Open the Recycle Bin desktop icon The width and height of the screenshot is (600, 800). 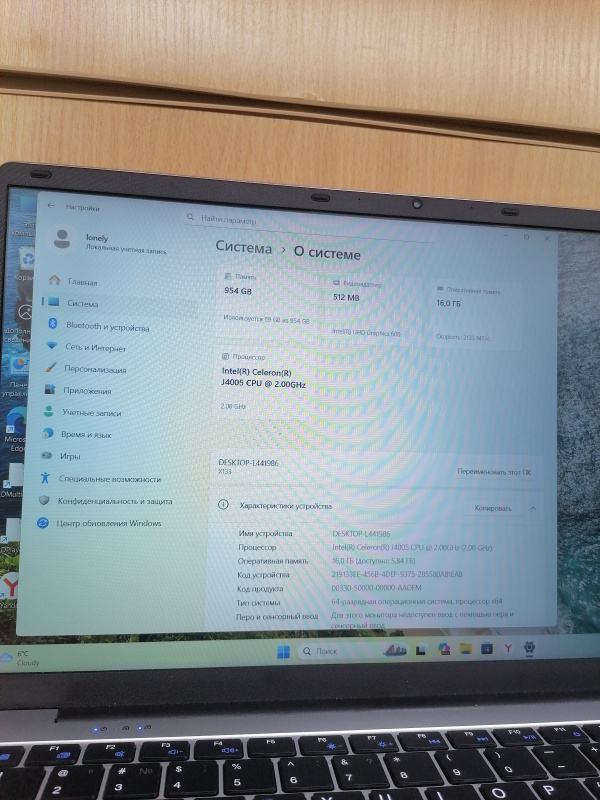pyautogui.click(x=24, y=265)
